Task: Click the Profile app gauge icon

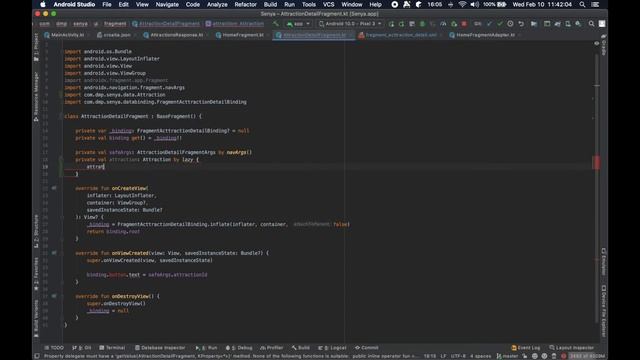Action: point(443,24)
